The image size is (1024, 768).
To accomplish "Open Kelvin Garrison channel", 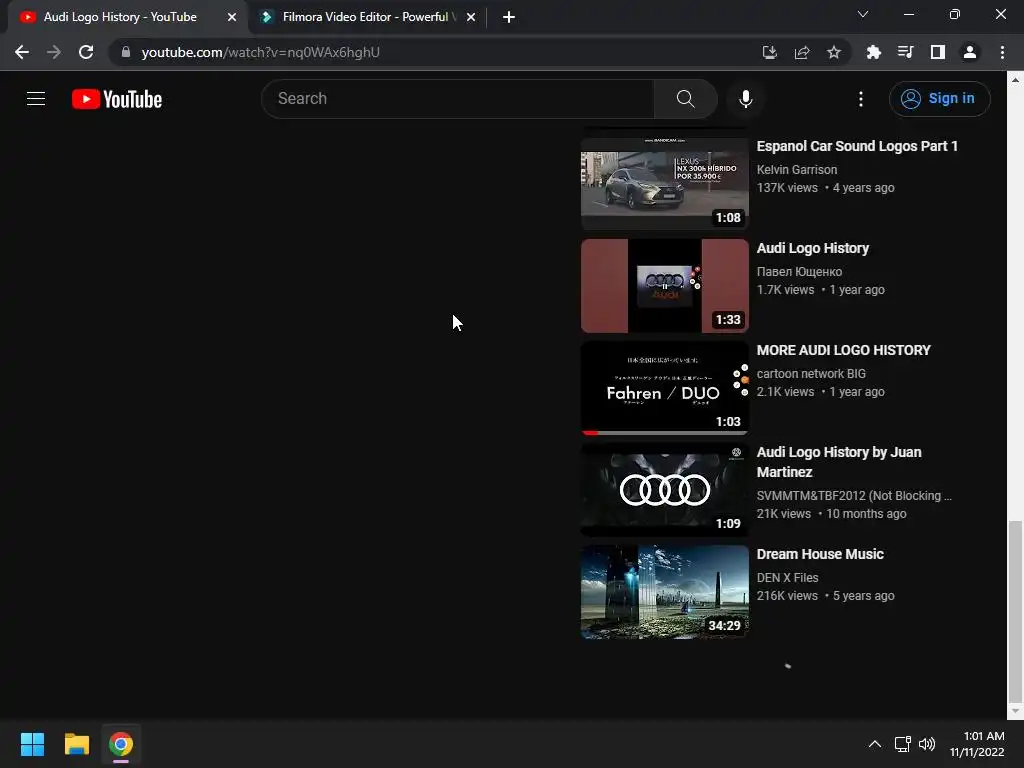I will (797, 170).
